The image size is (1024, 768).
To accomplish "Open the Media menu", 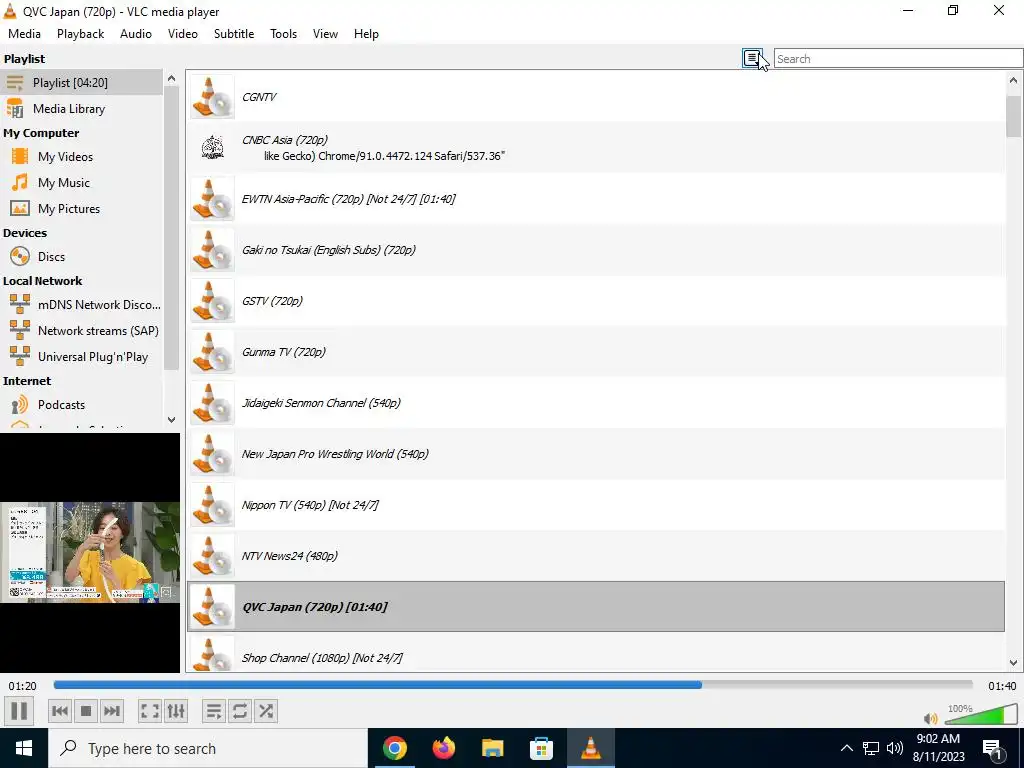I will [24, 34].
